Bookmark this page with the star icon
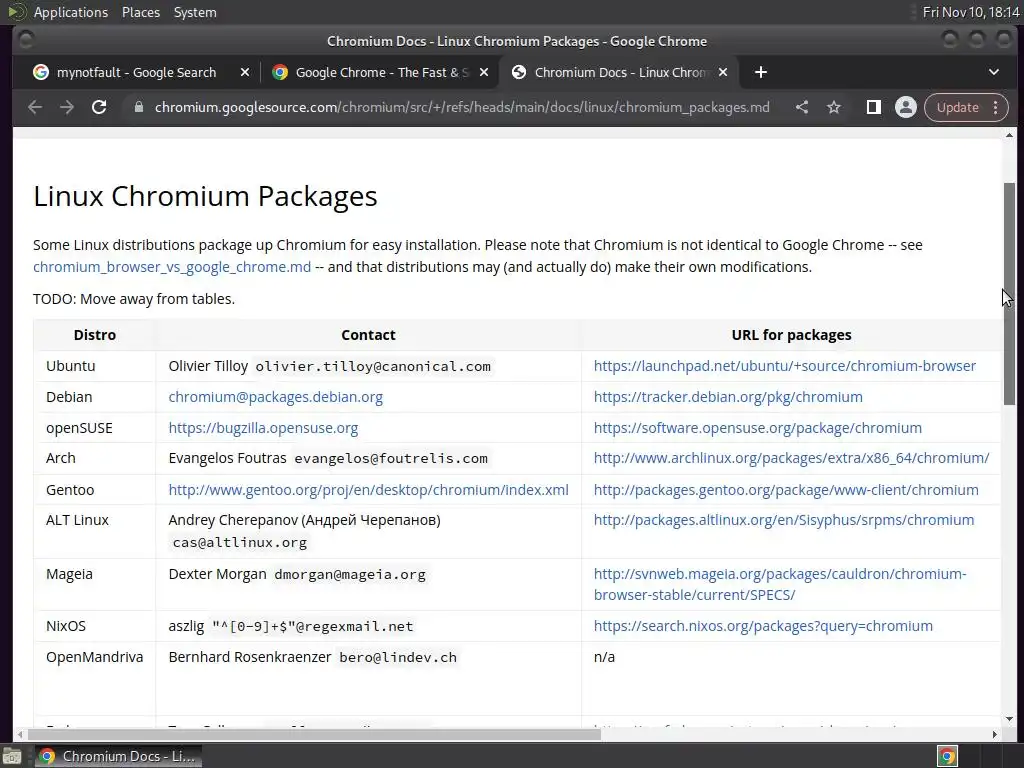1024x768 pixels. tap(834, 107)
